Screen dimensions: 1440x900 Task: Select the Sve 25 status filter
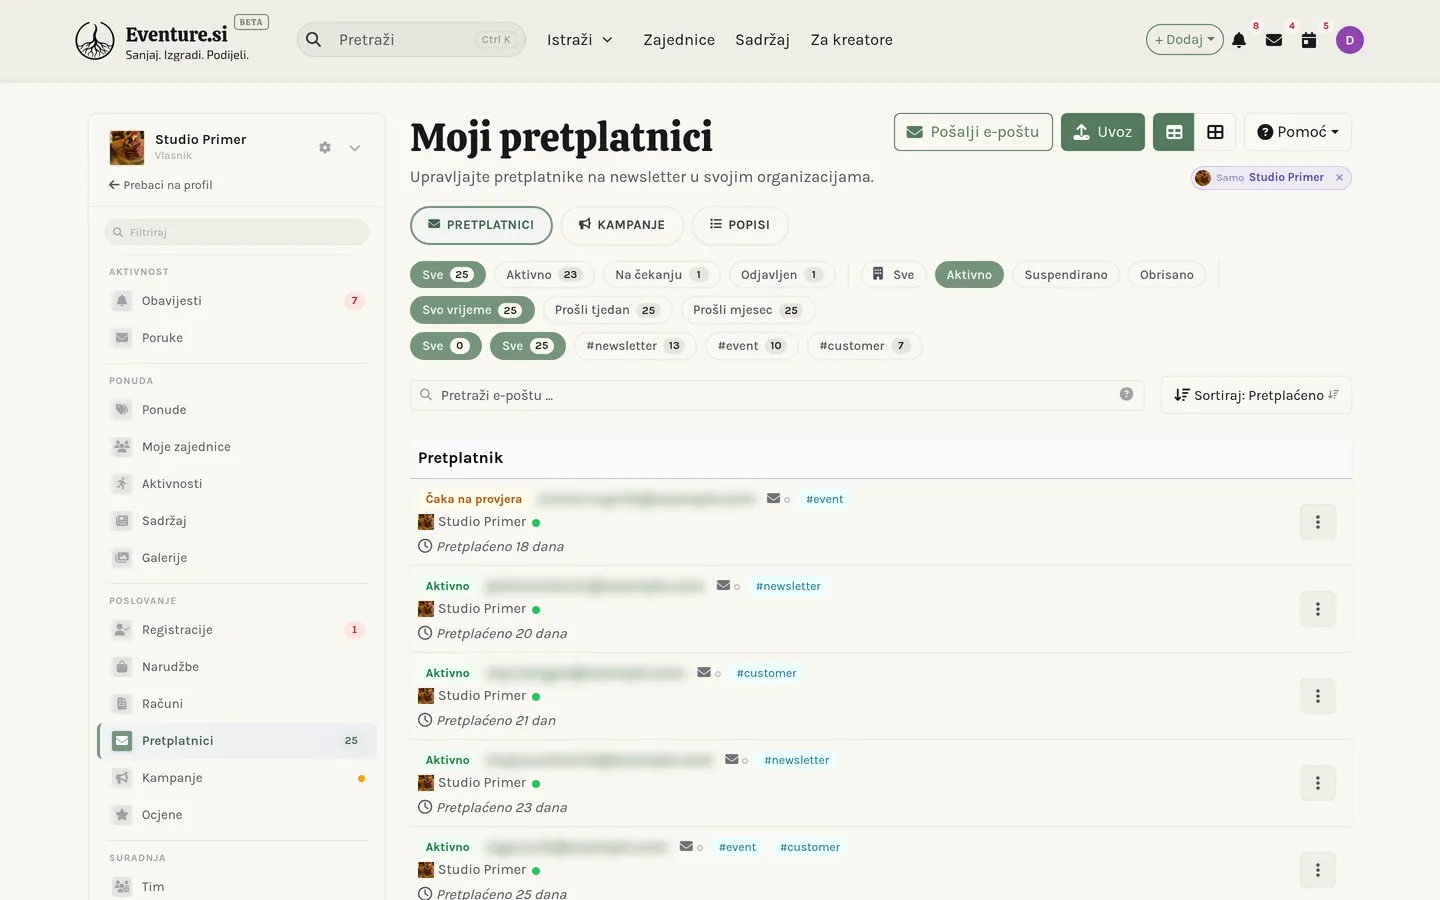(x=448, y=275)
